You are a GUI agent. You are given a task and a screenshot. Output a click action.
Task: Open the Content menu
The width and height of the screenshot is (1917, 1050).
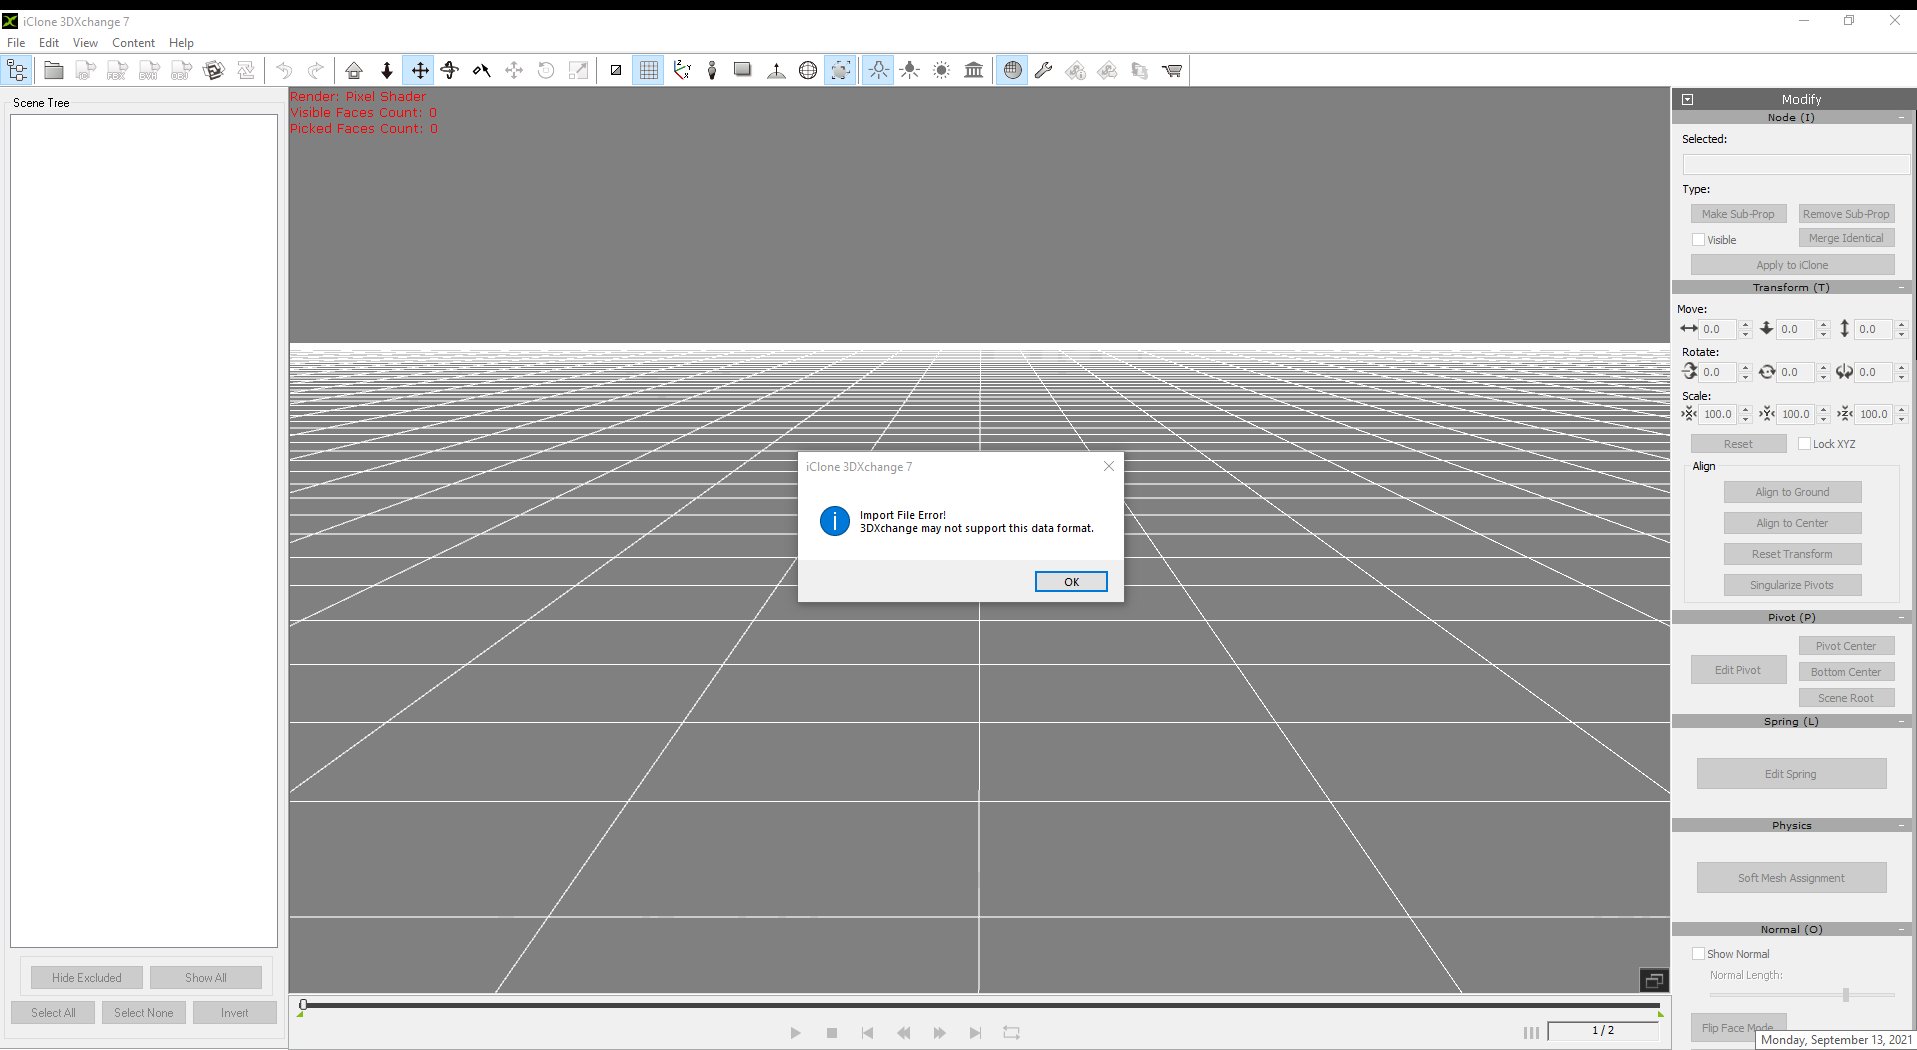133,43
